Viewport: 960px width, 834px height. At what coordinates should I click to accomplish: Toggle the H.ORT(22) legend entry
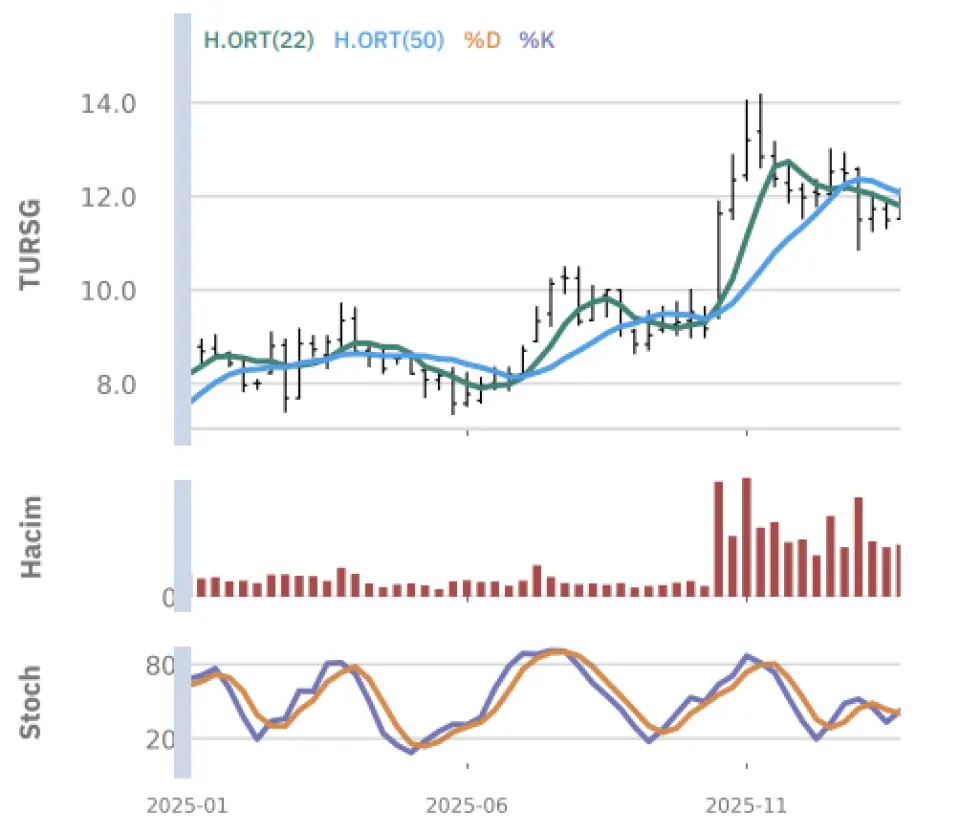259,41
